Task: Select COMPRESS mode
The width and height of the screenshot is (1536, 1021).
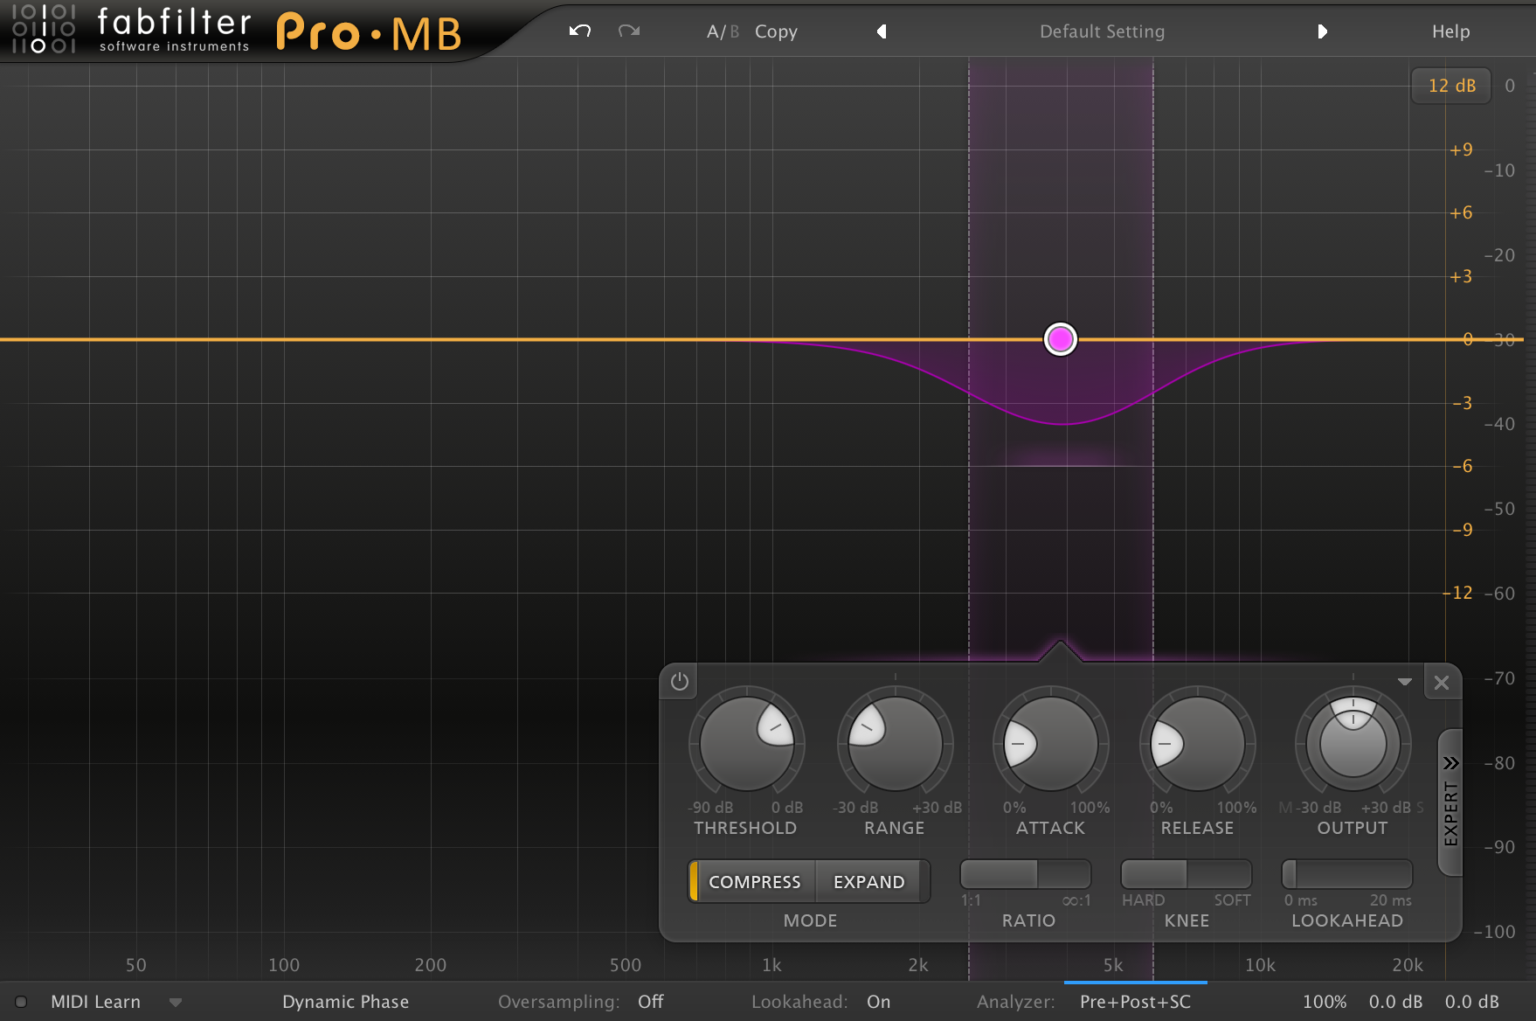Action: (754, 882)
